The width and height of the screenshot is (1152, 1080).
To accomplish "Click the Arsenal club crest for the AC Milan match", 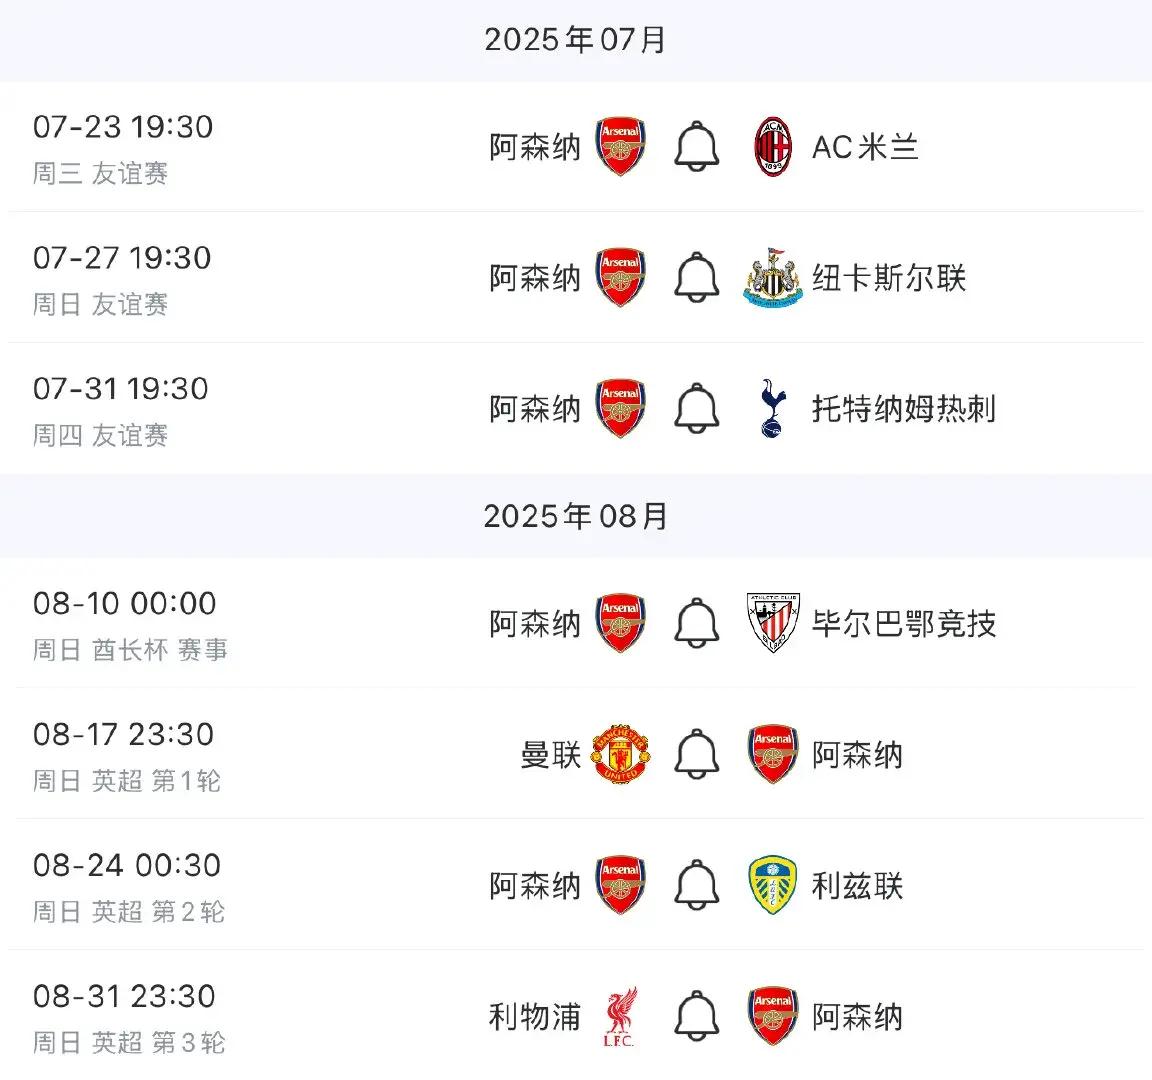I will [x=619, y=146].
